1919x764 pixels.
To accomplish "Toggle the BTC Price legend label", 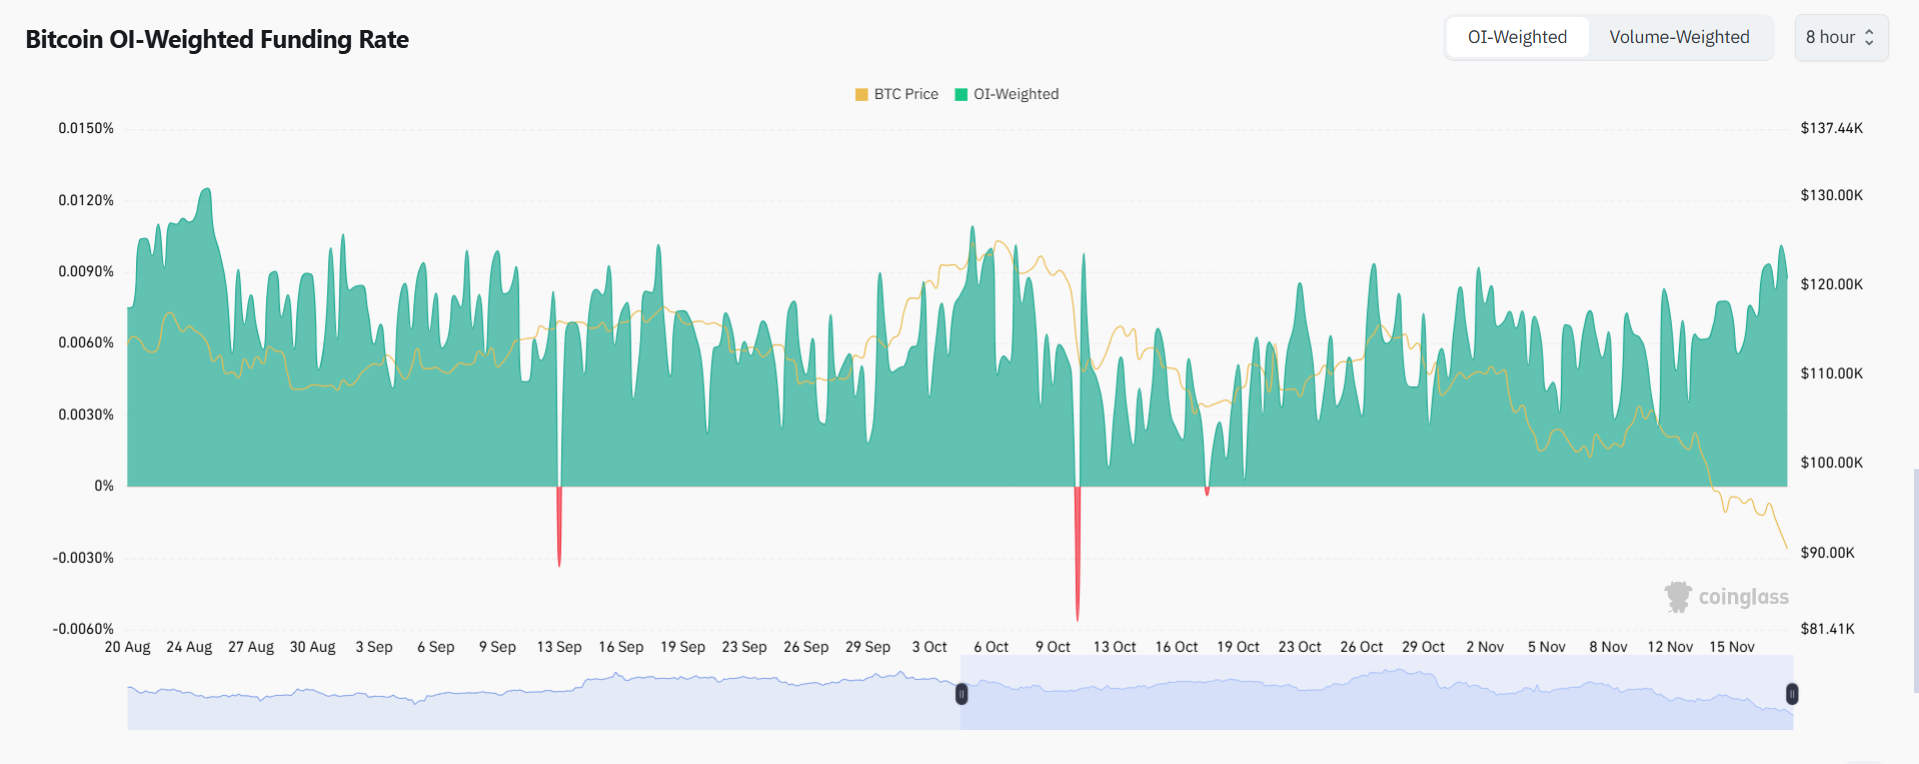I will point(906,94).
